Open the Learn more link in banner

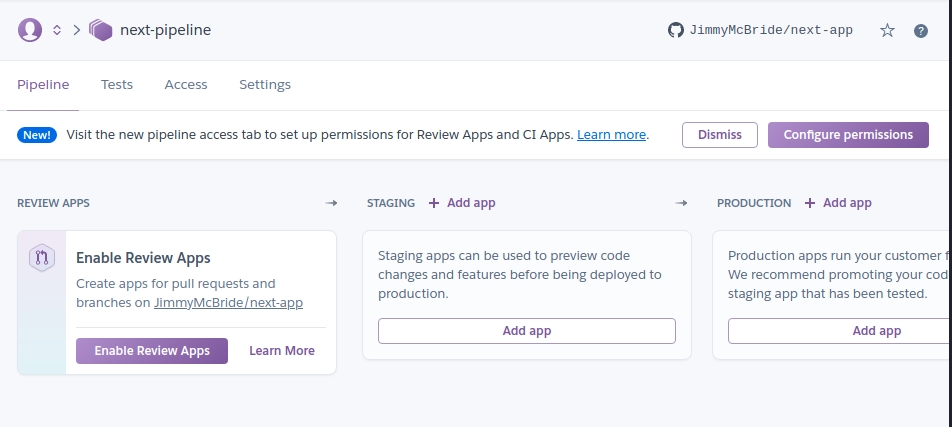click(612, 135)
